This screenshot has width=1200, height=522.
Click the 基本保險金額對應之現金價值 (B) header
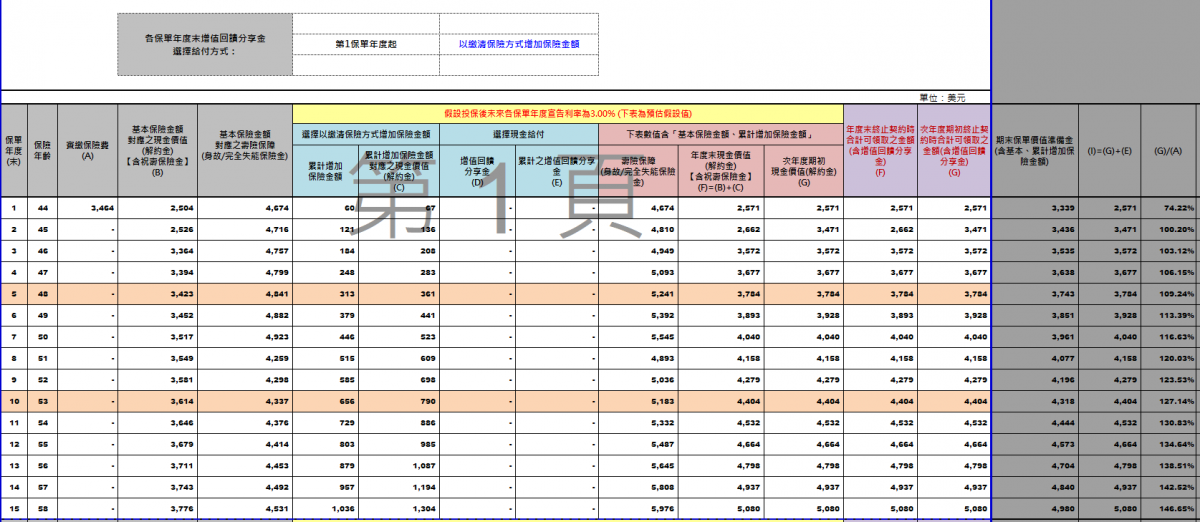(157, 150)
